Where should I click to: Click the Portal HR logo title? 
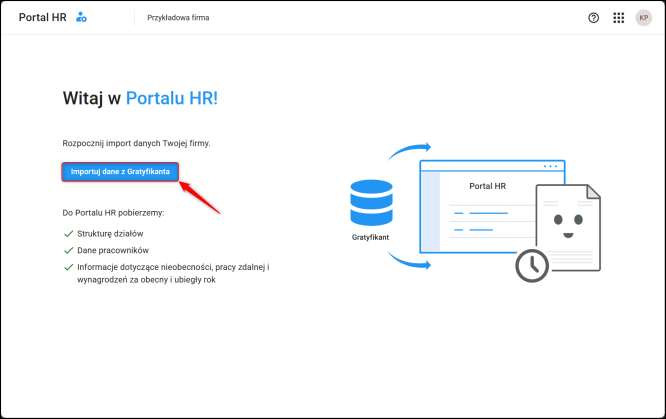point(42,17)
